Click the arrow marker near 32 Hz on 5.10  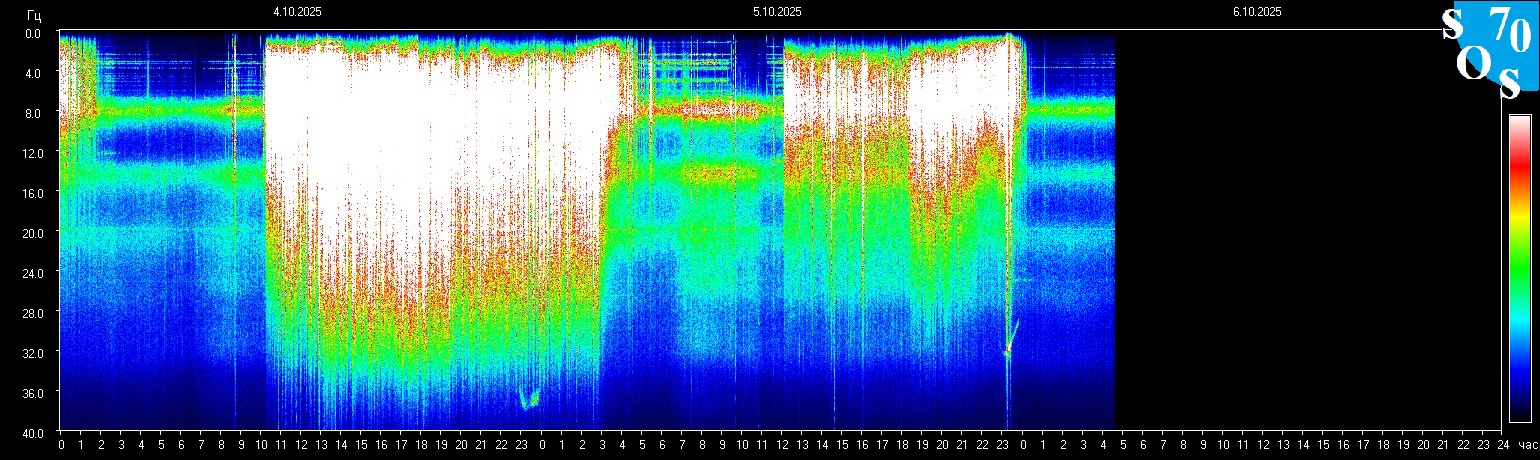click(x=1011, y=336)
